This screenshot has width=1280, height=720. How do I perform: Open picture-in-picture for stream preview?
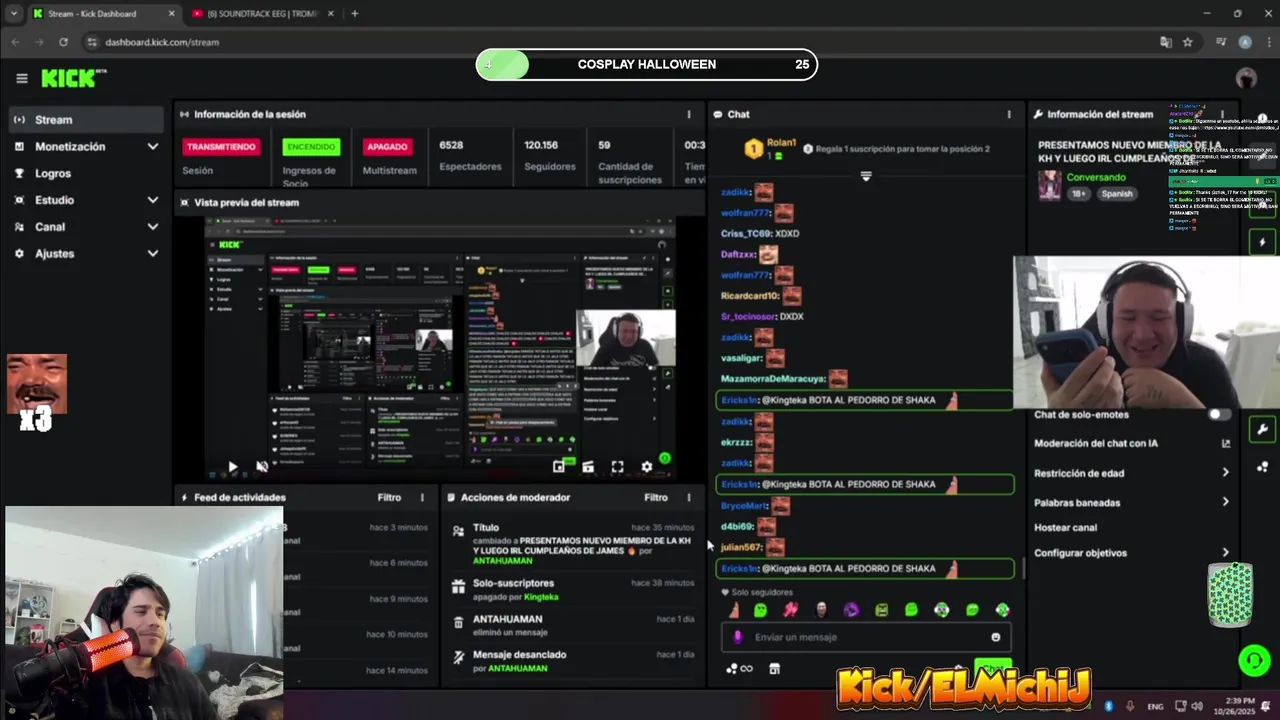pyautogui.click(x=559, y=466)
